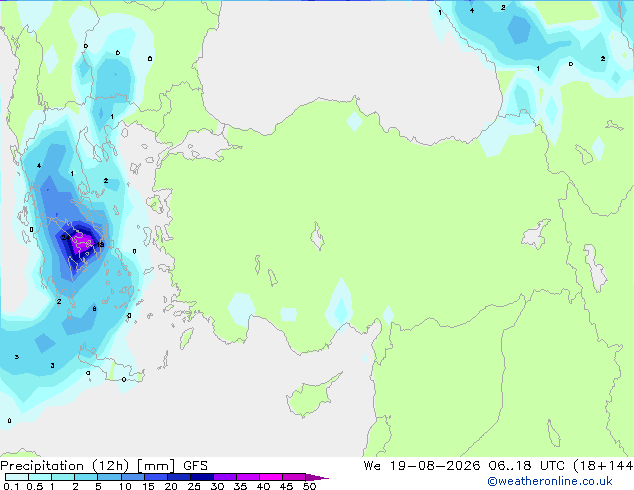Open the weatheronline.co.uk copyright link

(550, 481)
